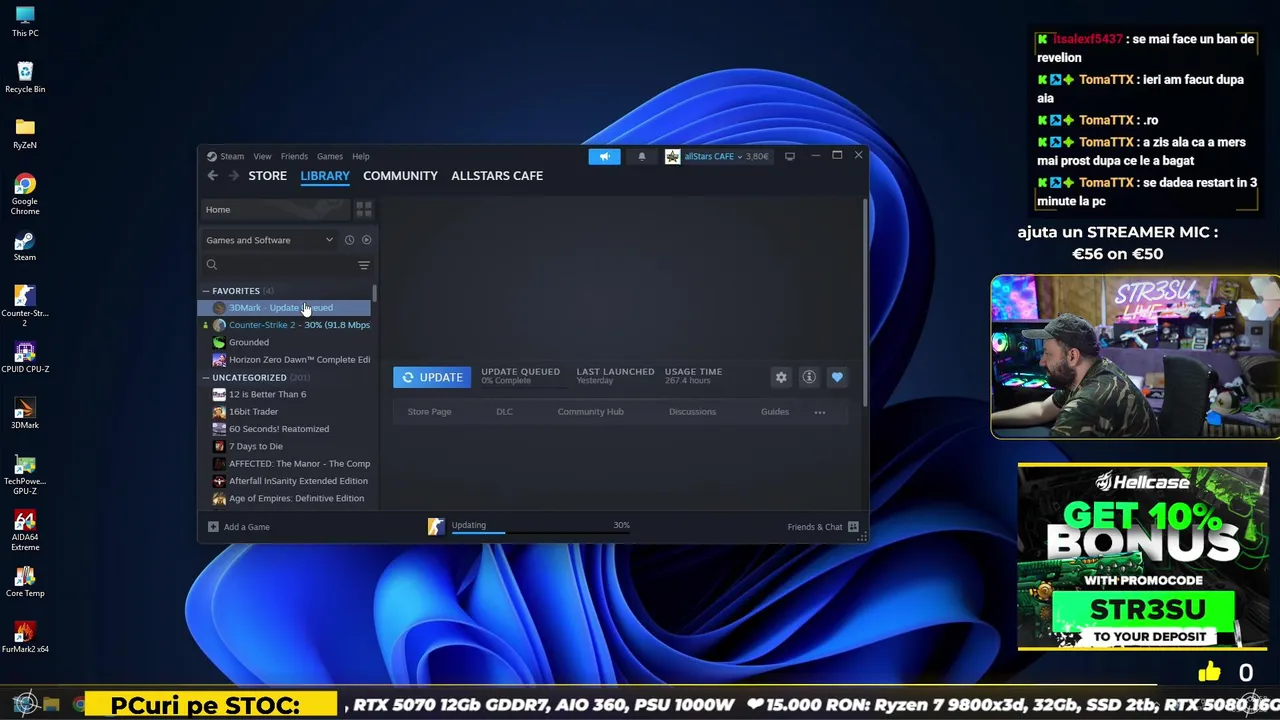
Task: Toggle favorite heart icon for 3DMark
Action: [x=837, y=377]
